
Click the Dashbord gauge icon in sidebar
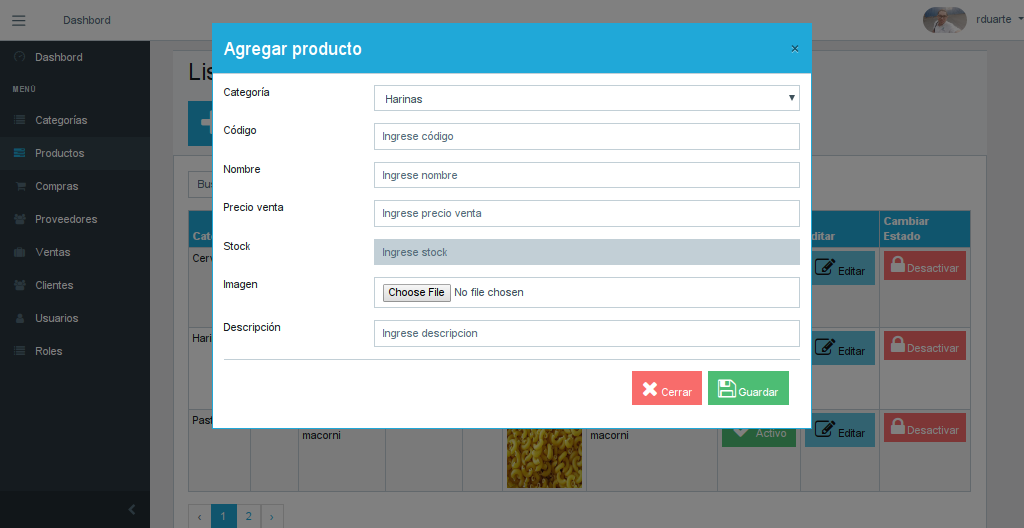20,57
